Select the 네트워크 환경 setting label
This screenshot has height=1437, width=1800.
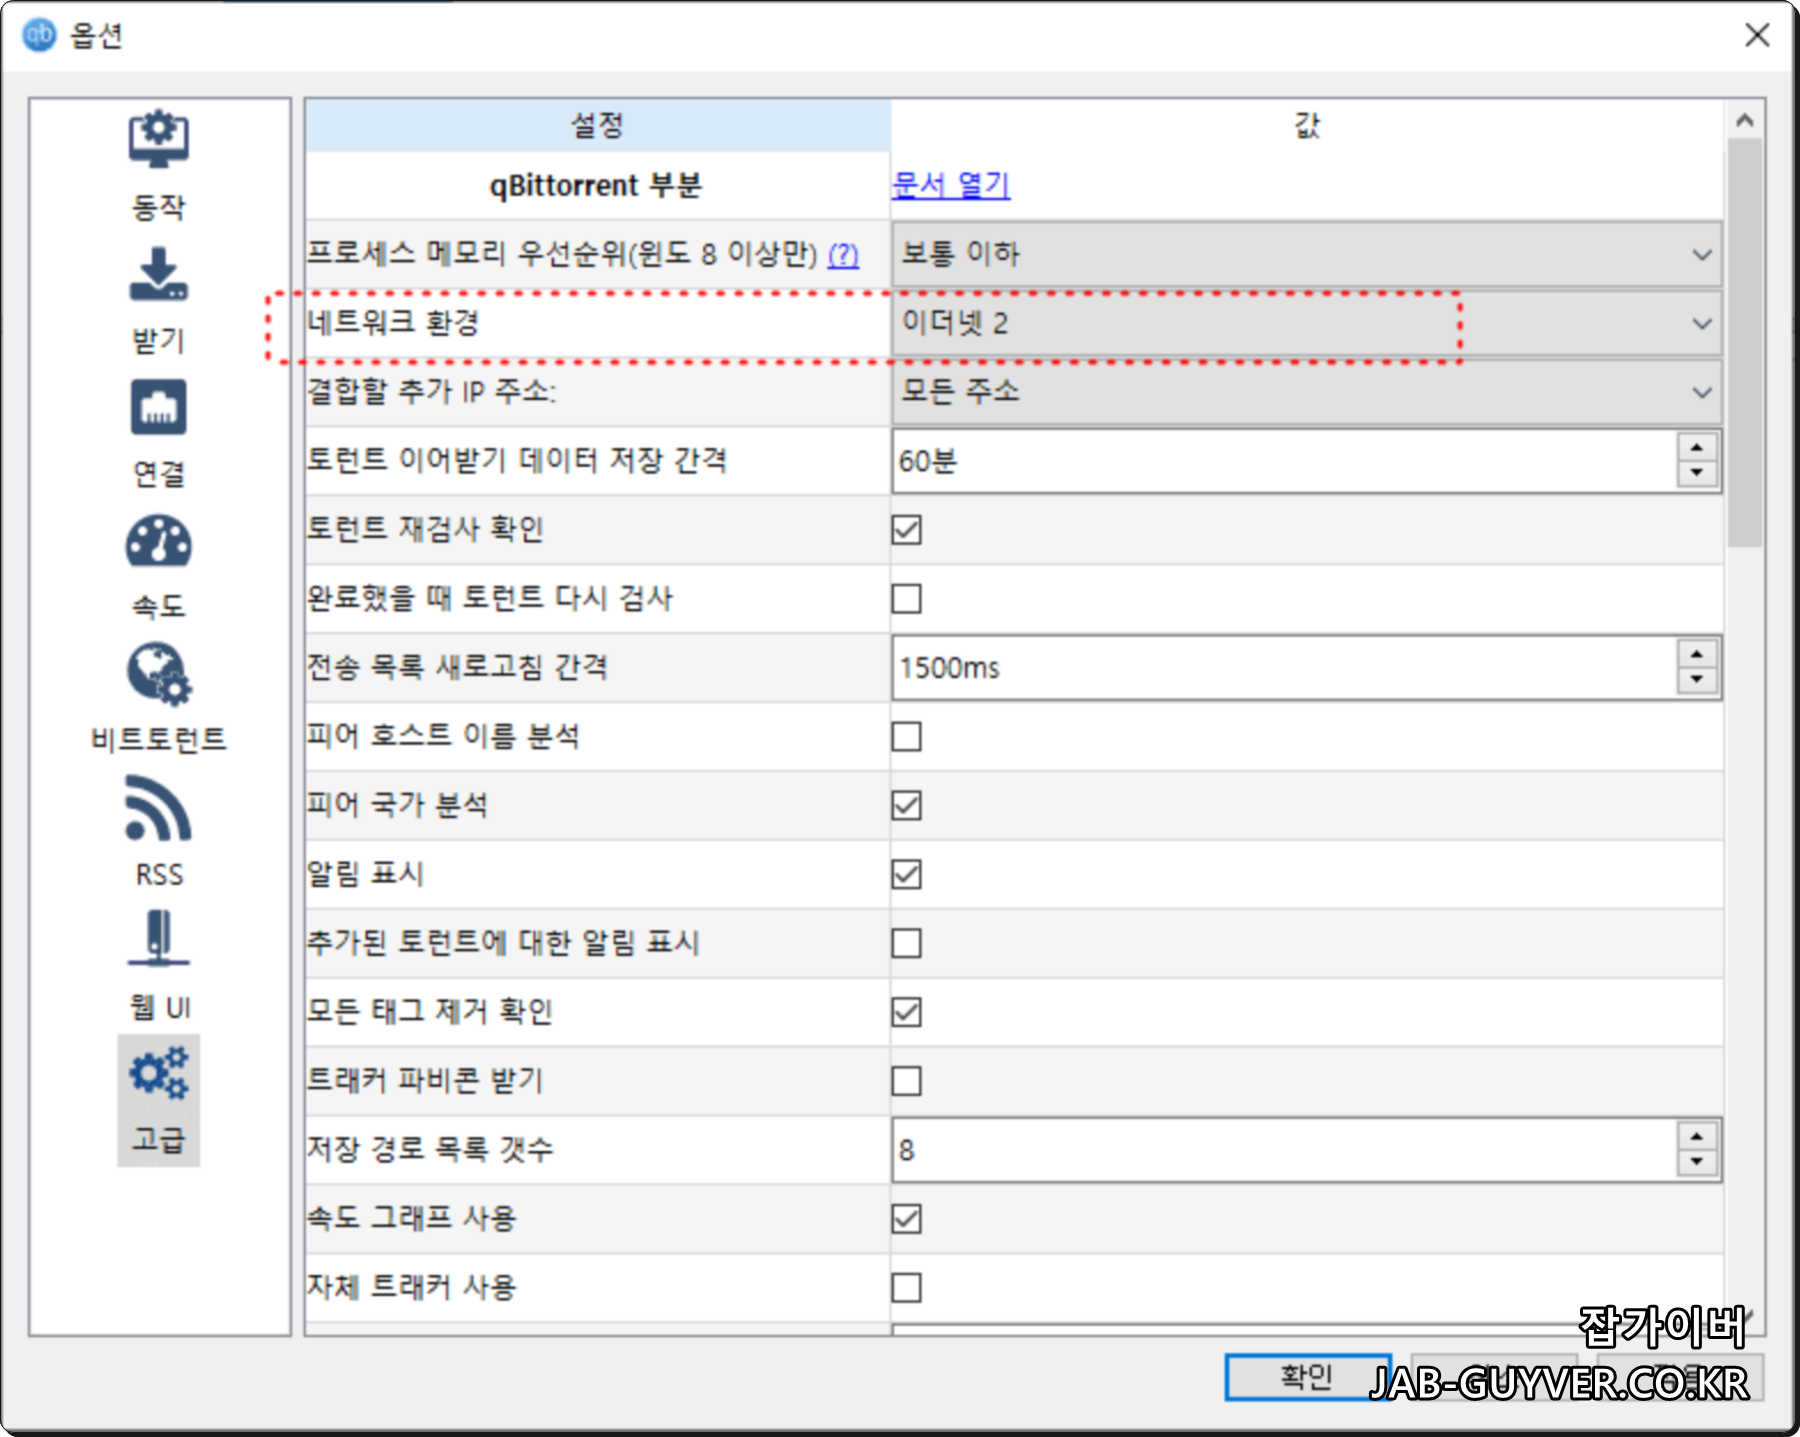tap(393, 323)
